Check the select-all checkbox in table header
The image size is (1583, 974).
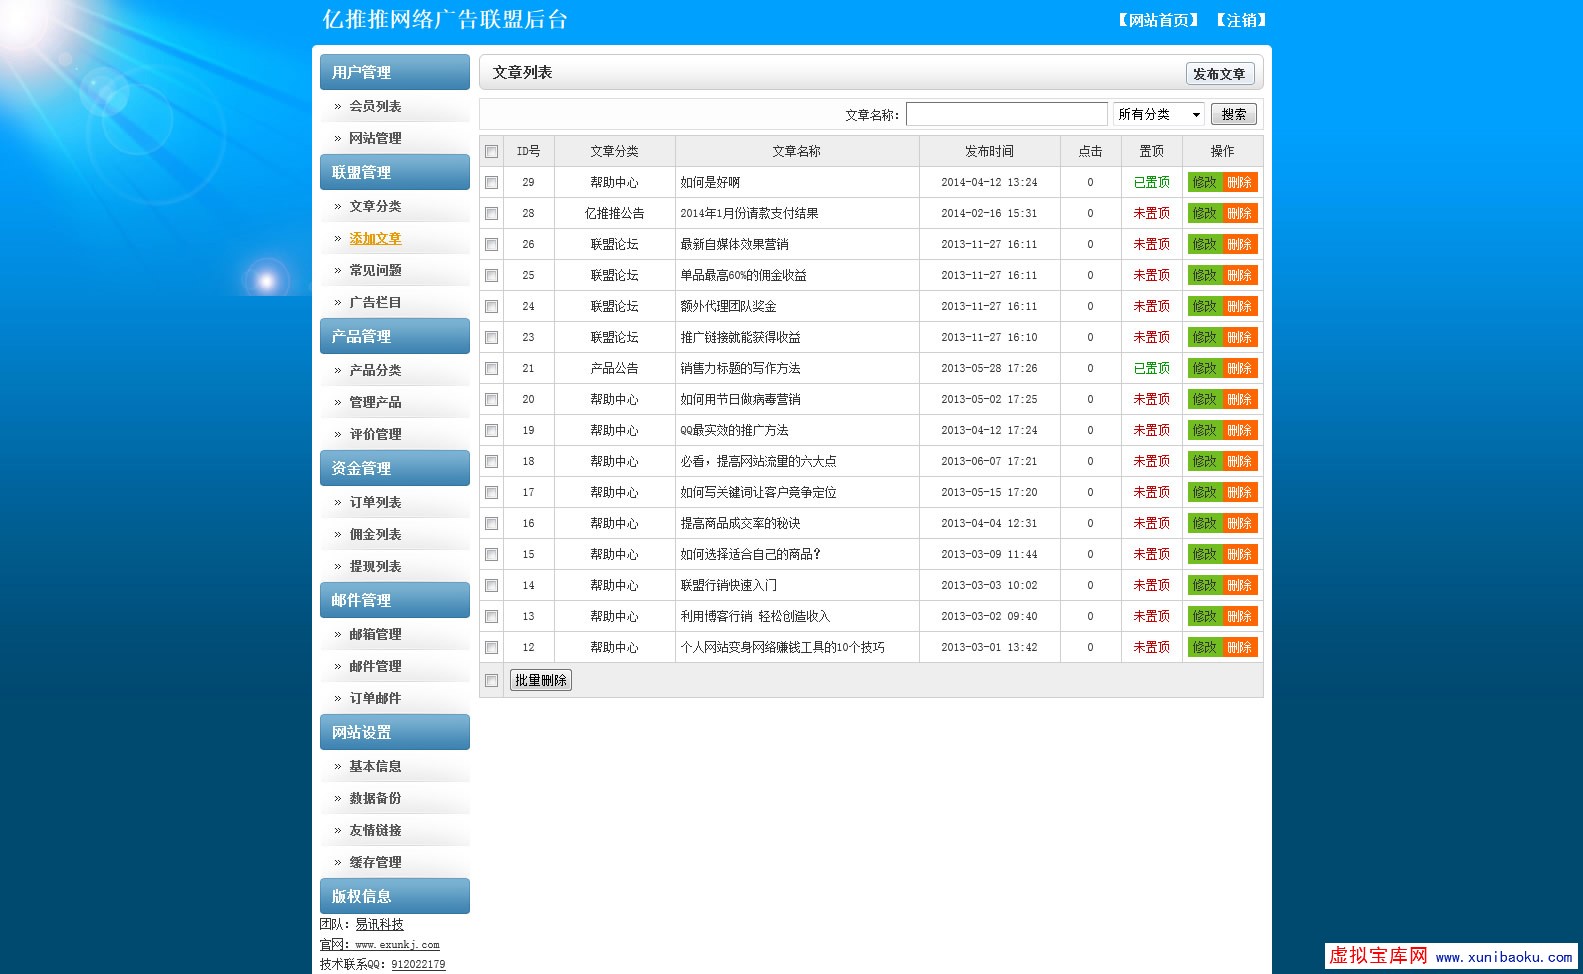point(491,152)
